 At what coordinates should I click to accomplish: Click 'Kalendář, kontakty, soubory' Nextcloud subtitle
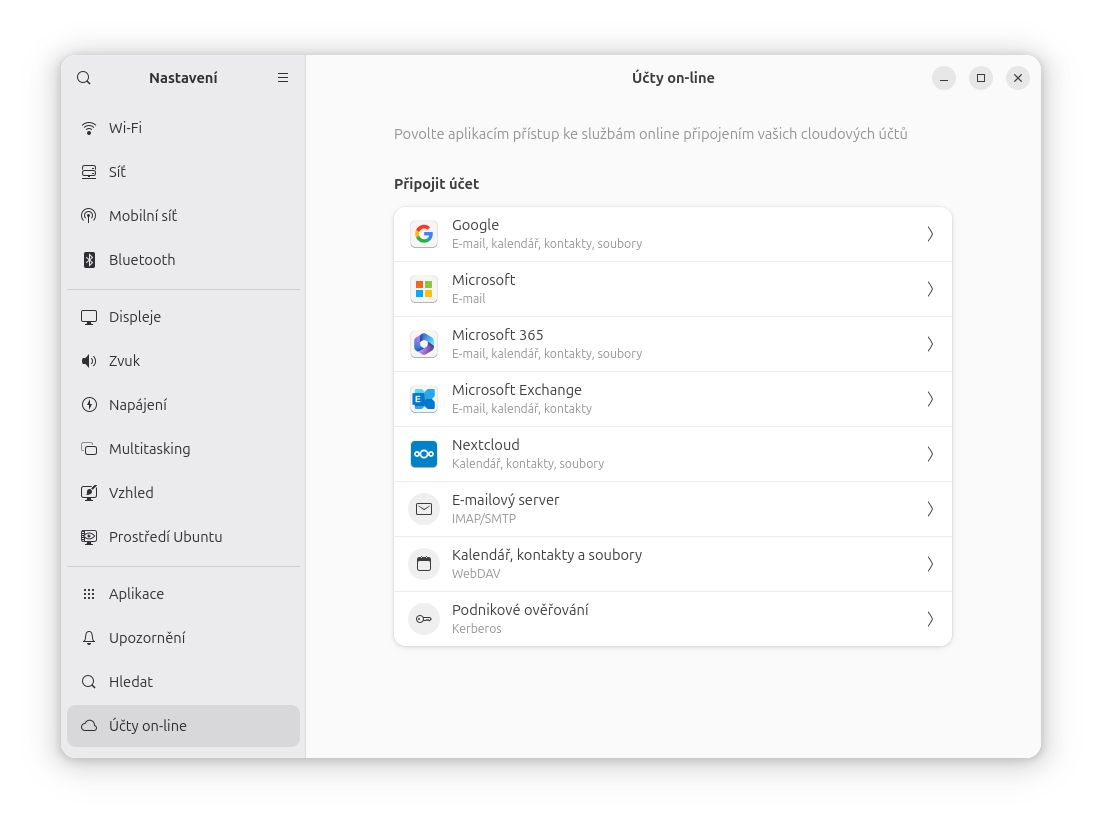coord(528,464)
